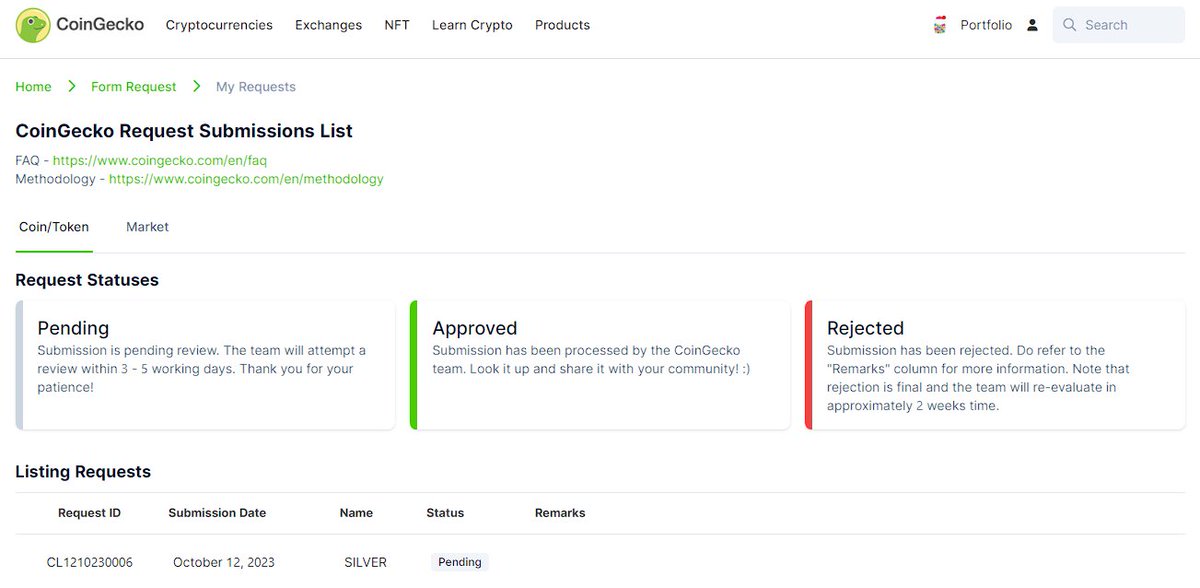The height and width of the screenshot is (588, 1200).
Task: Click the magnifier icon in search box
Action: [1070, 25]
